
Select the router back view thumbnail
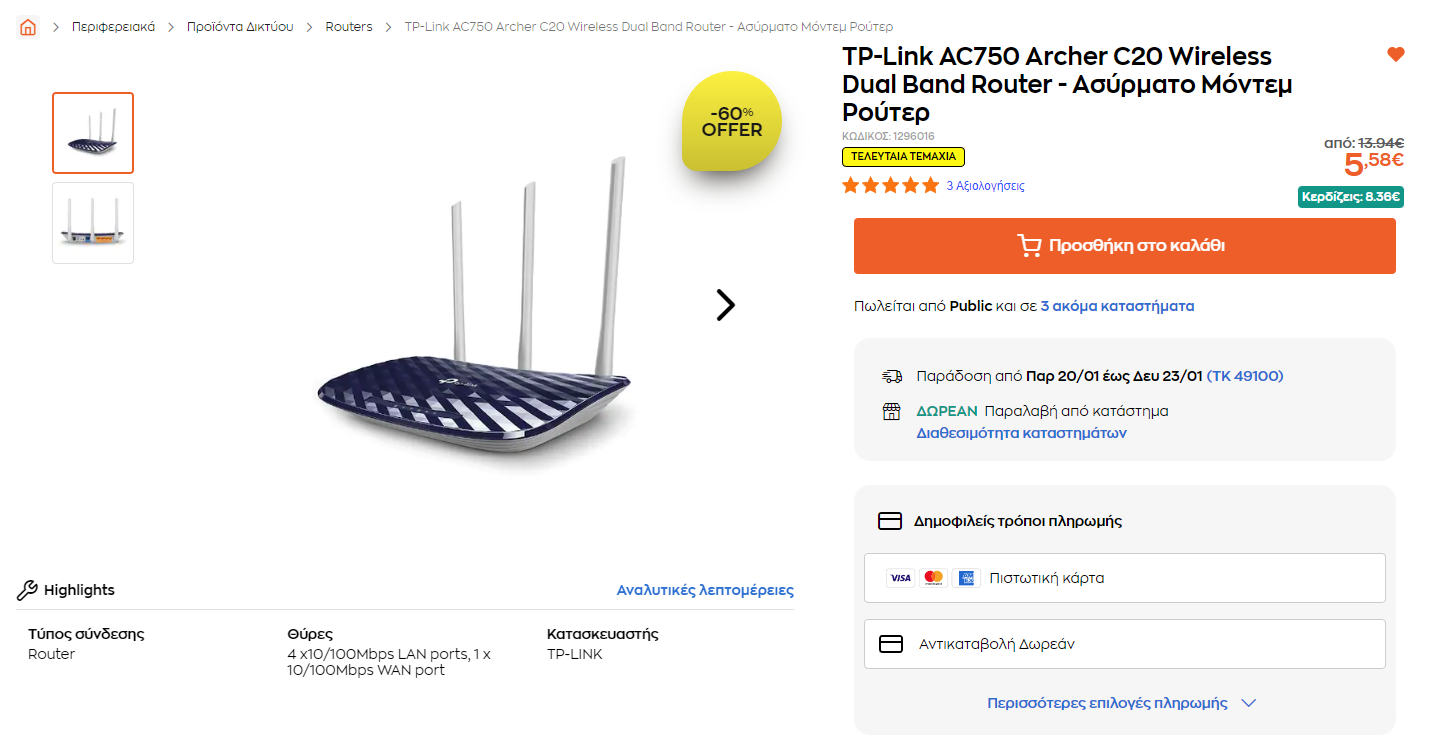(93, 223)
